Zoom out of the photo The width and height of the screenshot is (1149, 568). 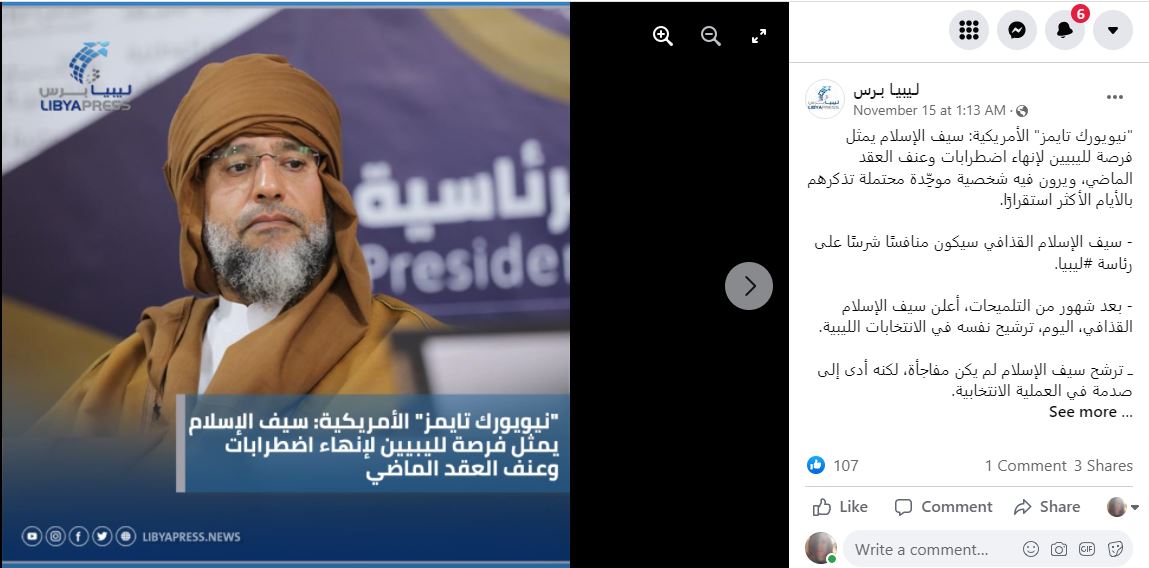[711, 36]
